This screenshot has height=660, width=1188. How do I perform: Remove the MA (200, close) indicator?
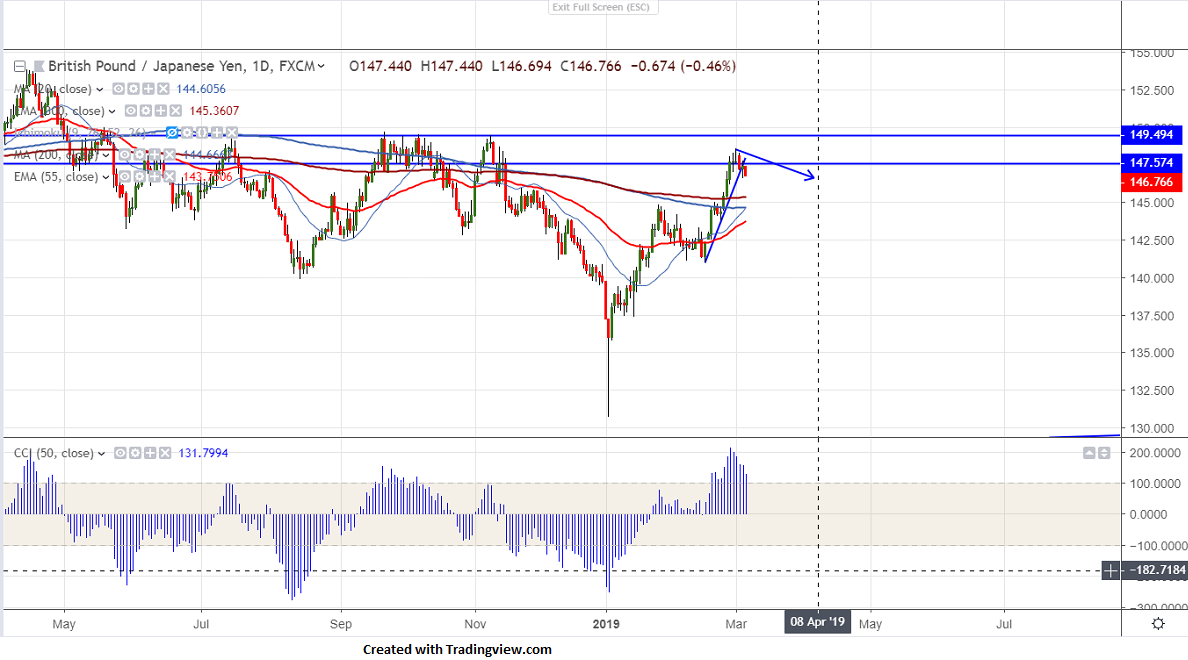tap(170, 155)
